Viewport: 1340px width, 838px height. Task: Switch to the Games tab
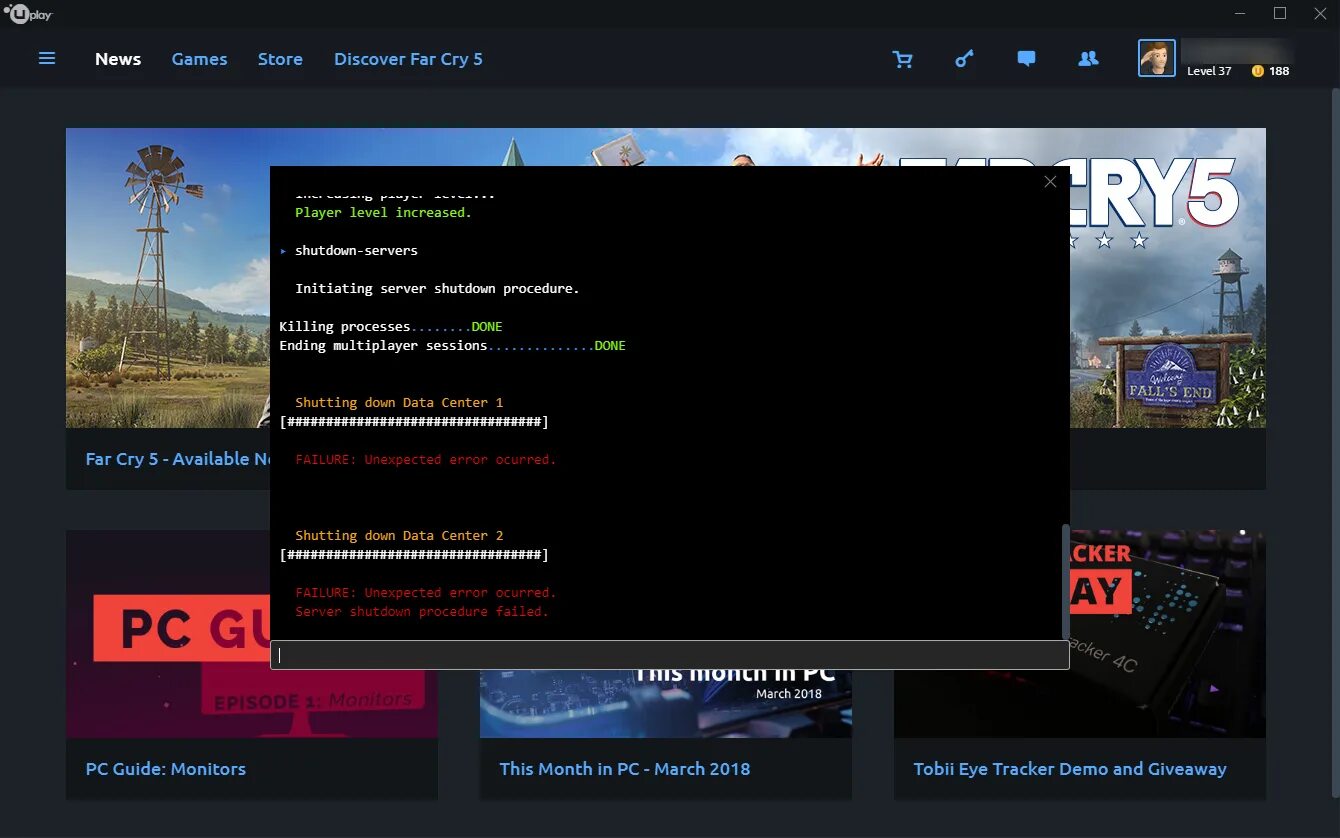coord(199,59)
